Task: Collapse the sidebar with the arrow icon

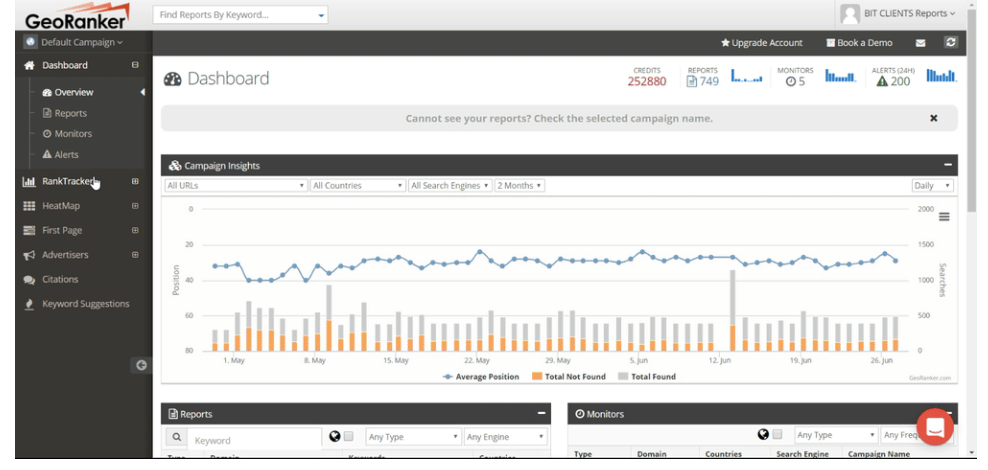Action: pyautogui.click(x=141, y=365)
